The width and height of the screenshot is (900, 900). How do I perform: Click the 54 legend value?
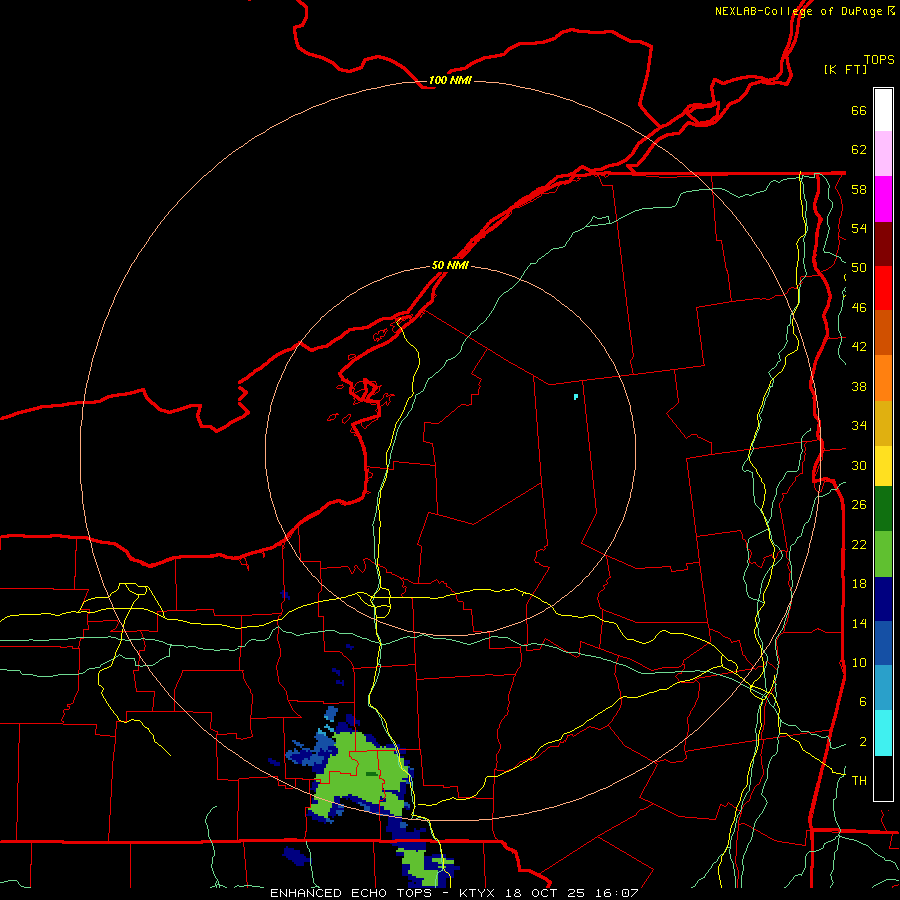pos(859,228)
